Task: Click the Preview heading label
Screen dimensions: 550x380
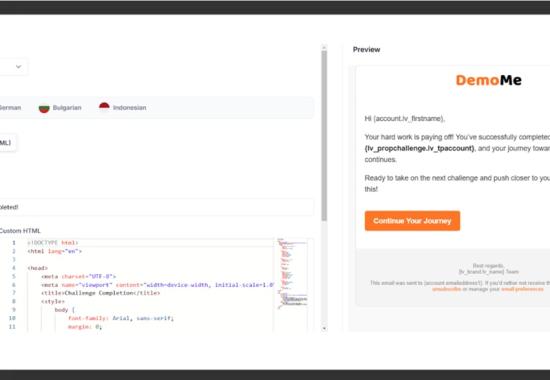Action: 367,49
